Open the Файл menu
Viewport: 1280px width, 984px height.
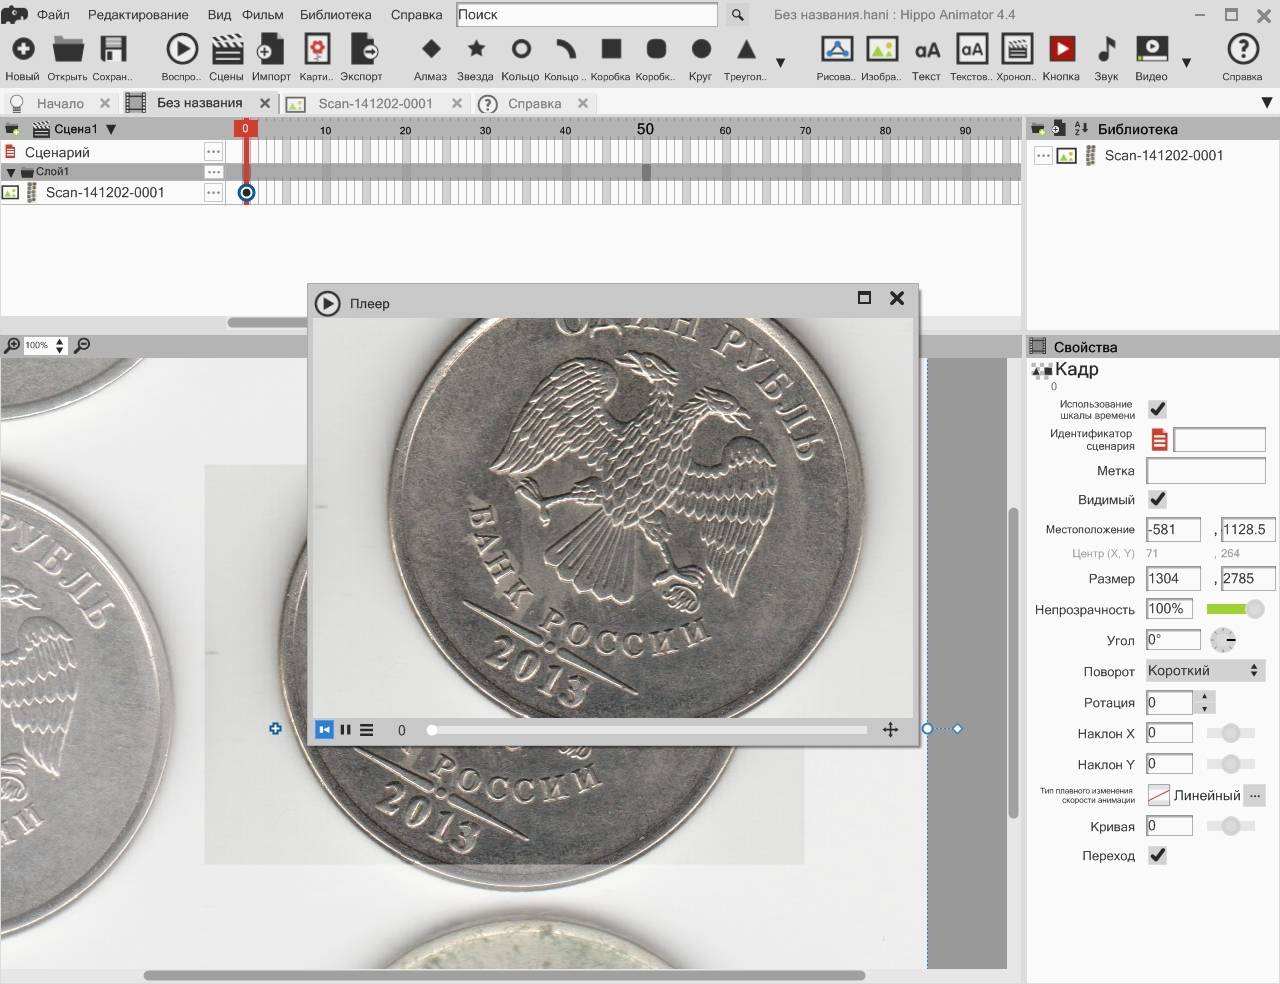(x=53, y=15)
